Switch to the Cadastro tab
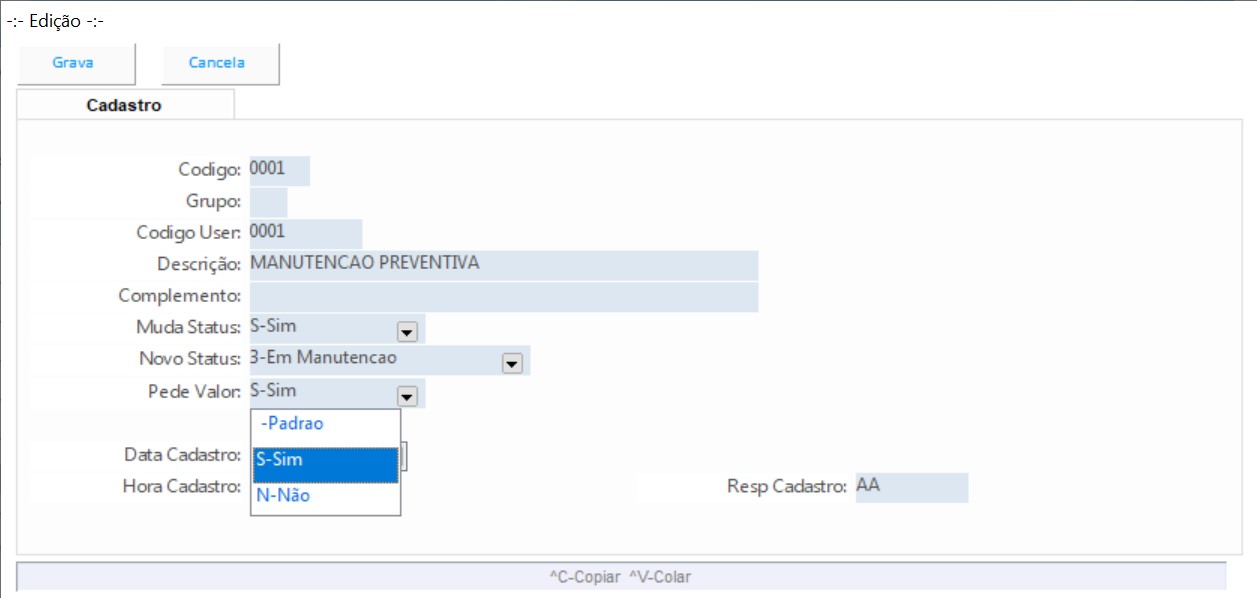 click(x=124, y=105)
